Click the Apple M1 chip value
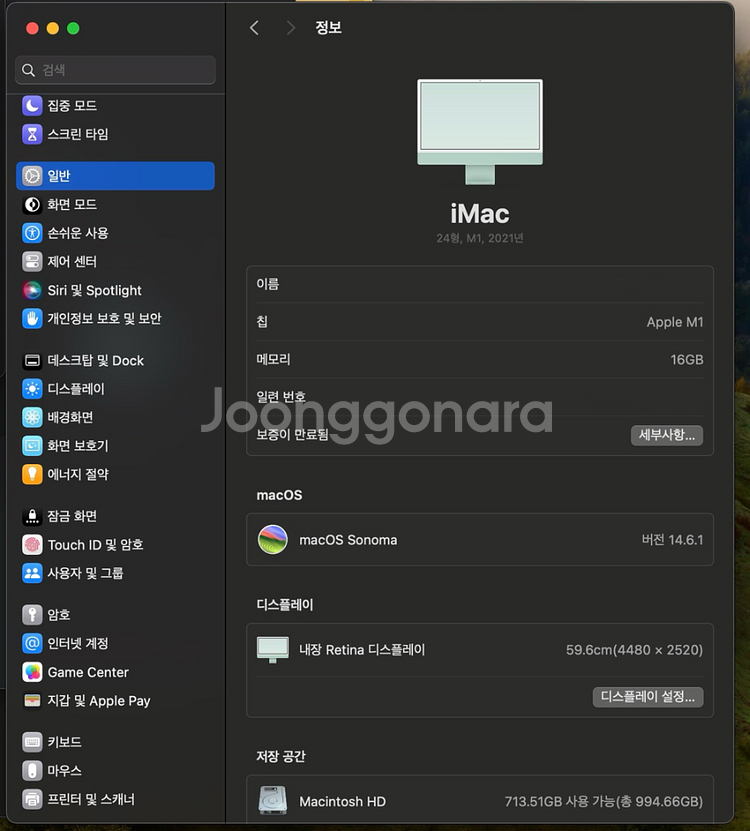750x831 pixels. pos(675,322)
